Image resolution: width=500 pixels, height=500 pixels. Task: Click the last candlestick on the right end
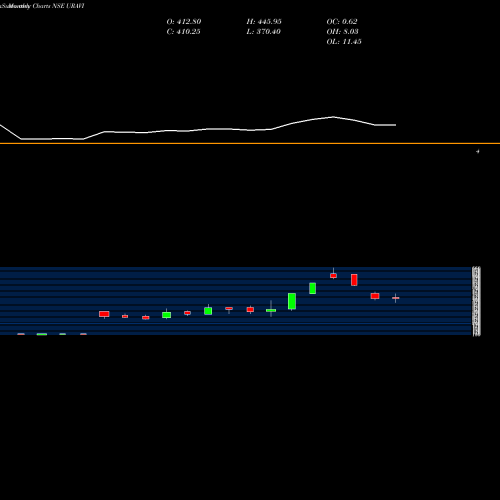point(396,298)
